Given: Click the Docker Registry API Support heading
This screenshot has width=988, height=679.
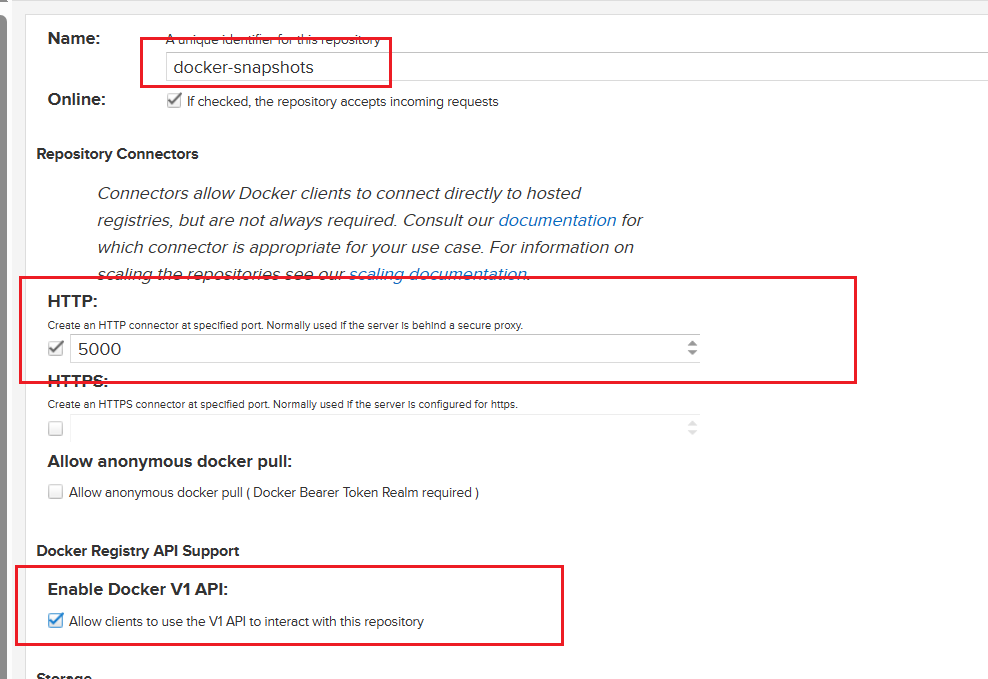Looking at the screenshot, I should [x=138, y=551].
